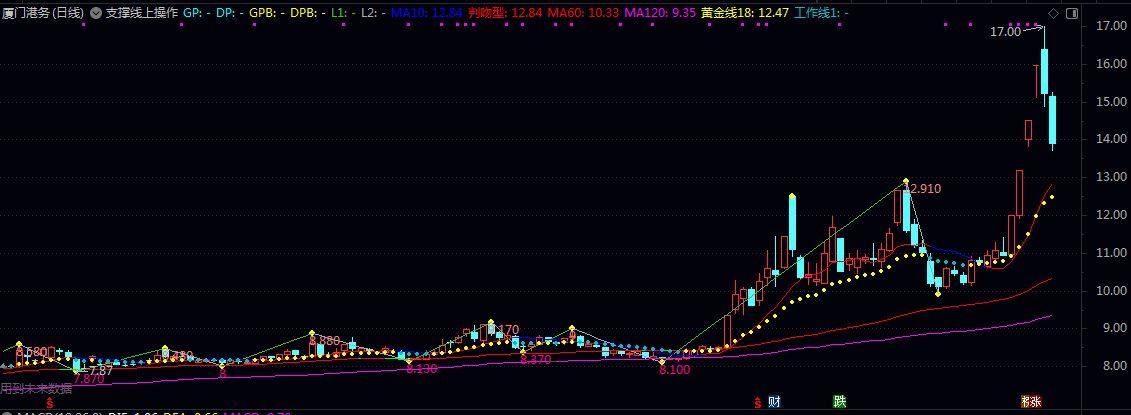Click the 用到未来数据 warning text
The image size is (1131, 415).
coord(36,389)
